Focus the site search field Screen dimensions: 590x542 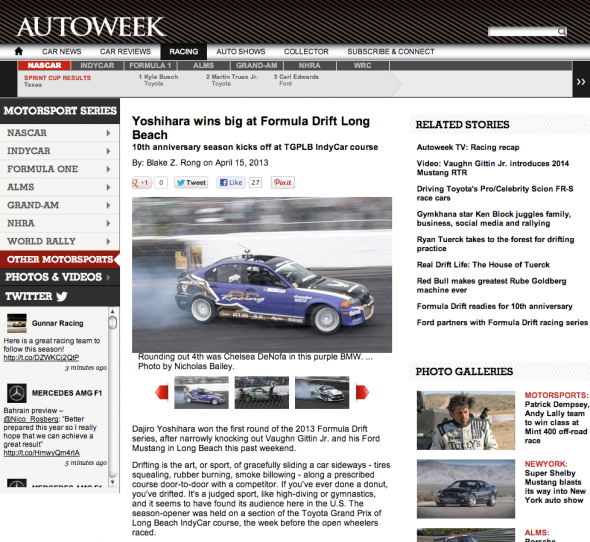[523, 31]
